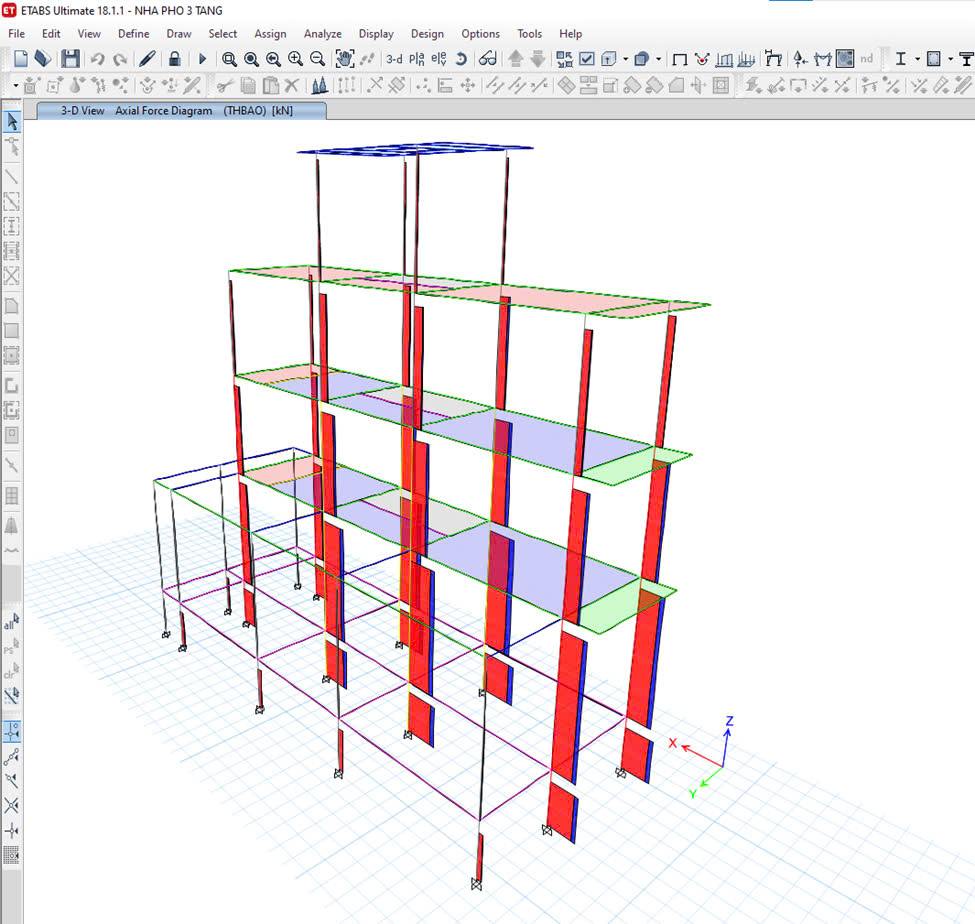Show shell stress contour display

[844, 58]
